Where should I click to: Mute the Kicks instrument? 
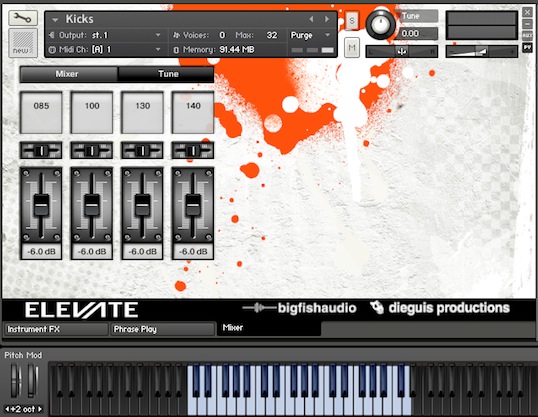[x=352, y=48]
